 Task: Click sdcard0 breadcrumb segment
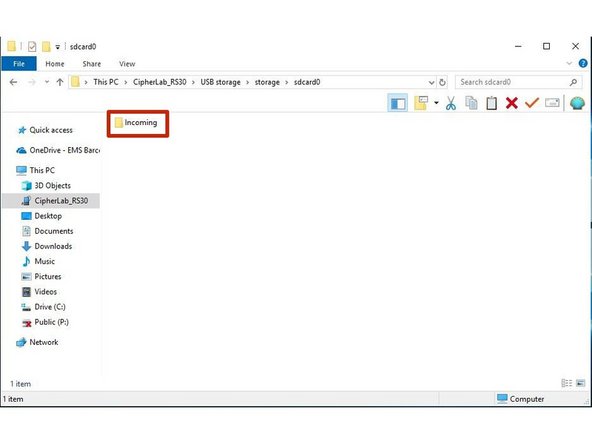pos(307,82)
